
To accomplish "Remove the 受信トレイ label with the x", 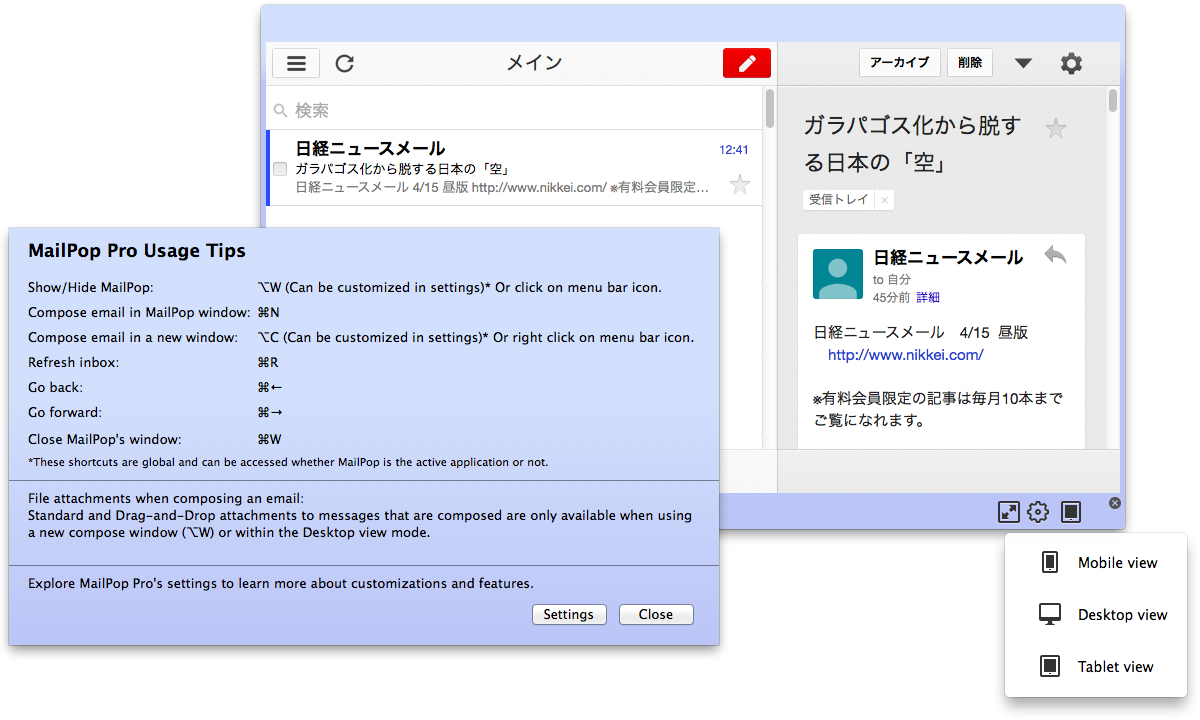I will pos(883,200).
